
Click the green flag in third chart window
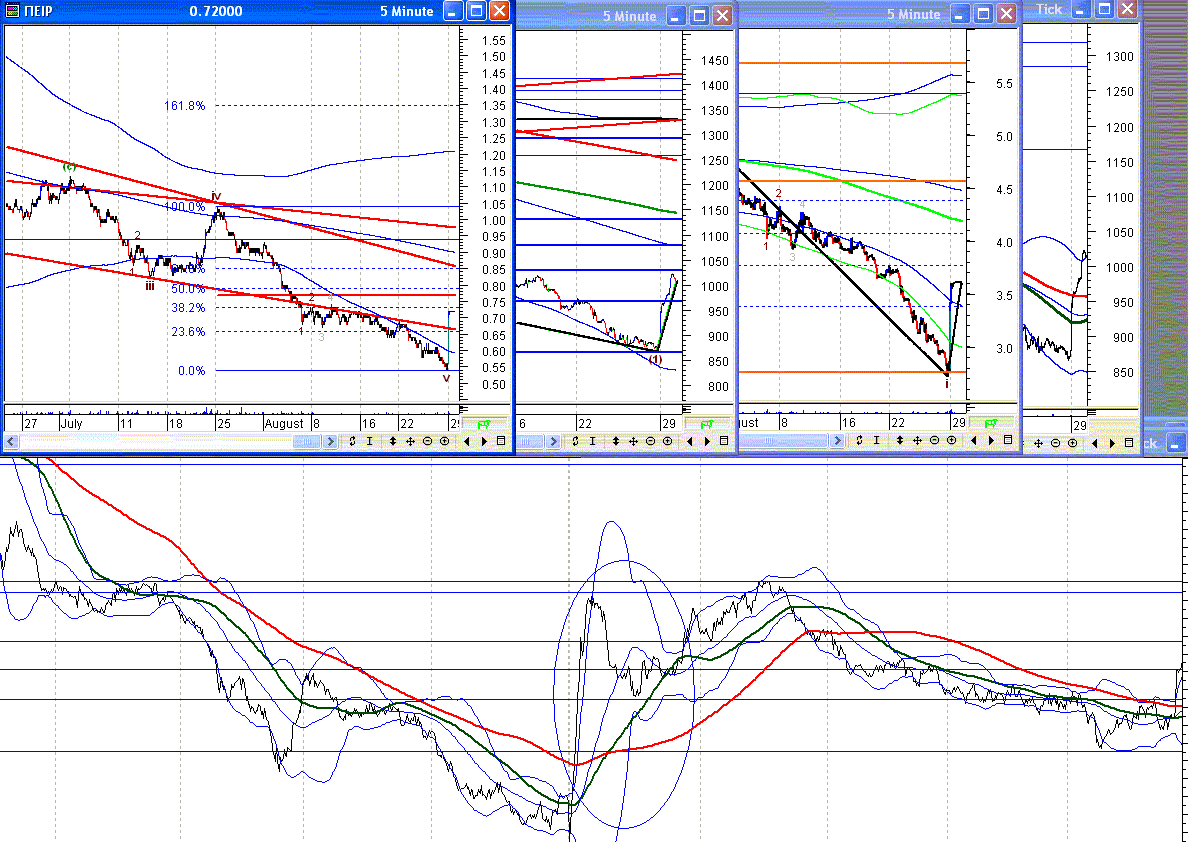pos(991,423)
